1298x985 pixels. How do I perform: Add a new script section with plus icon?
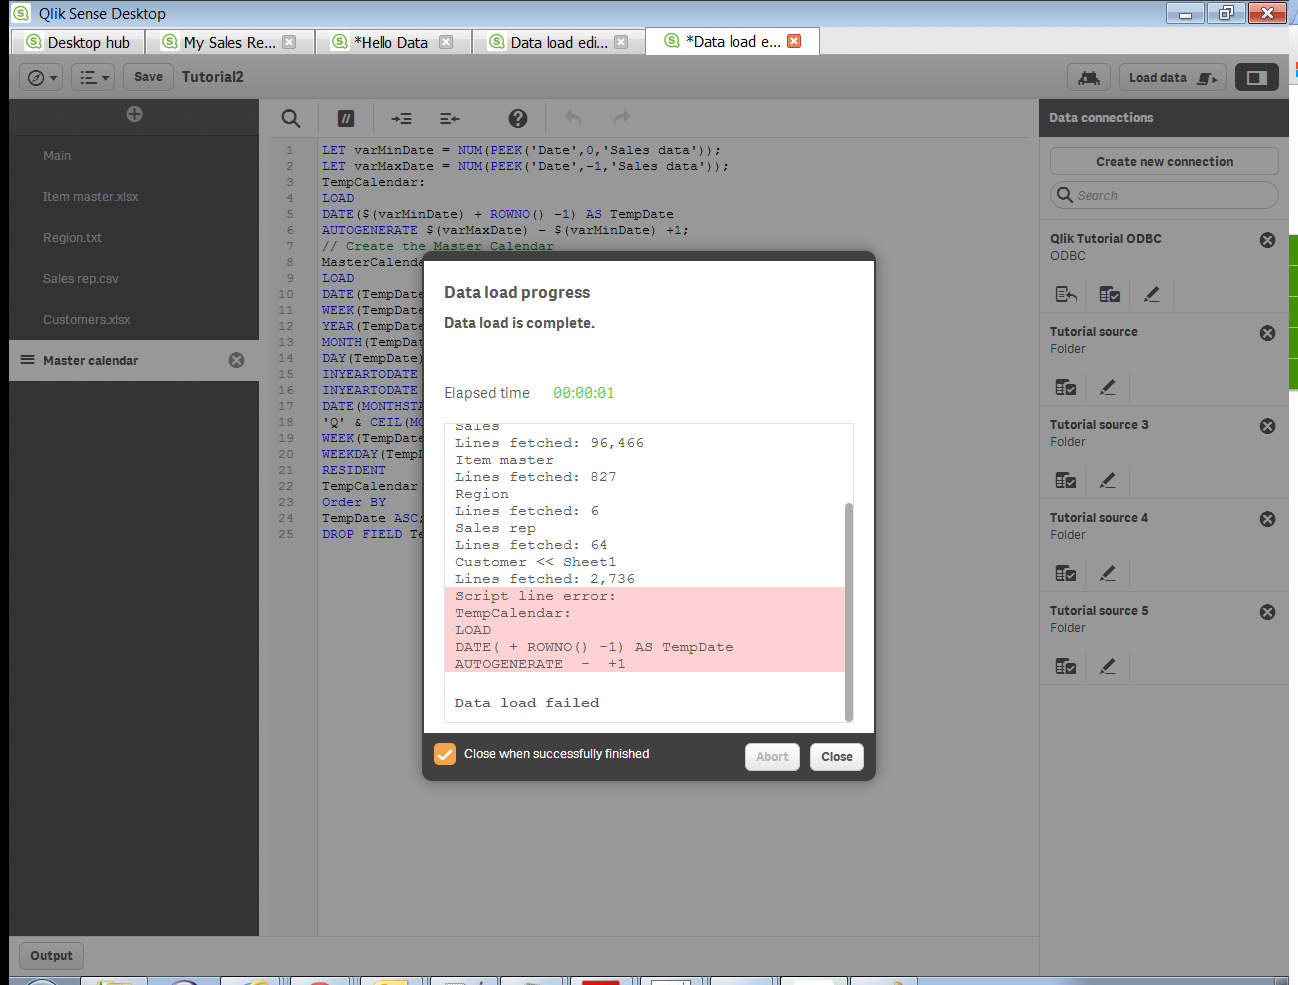pyautogui.click(x=134, y=115)
